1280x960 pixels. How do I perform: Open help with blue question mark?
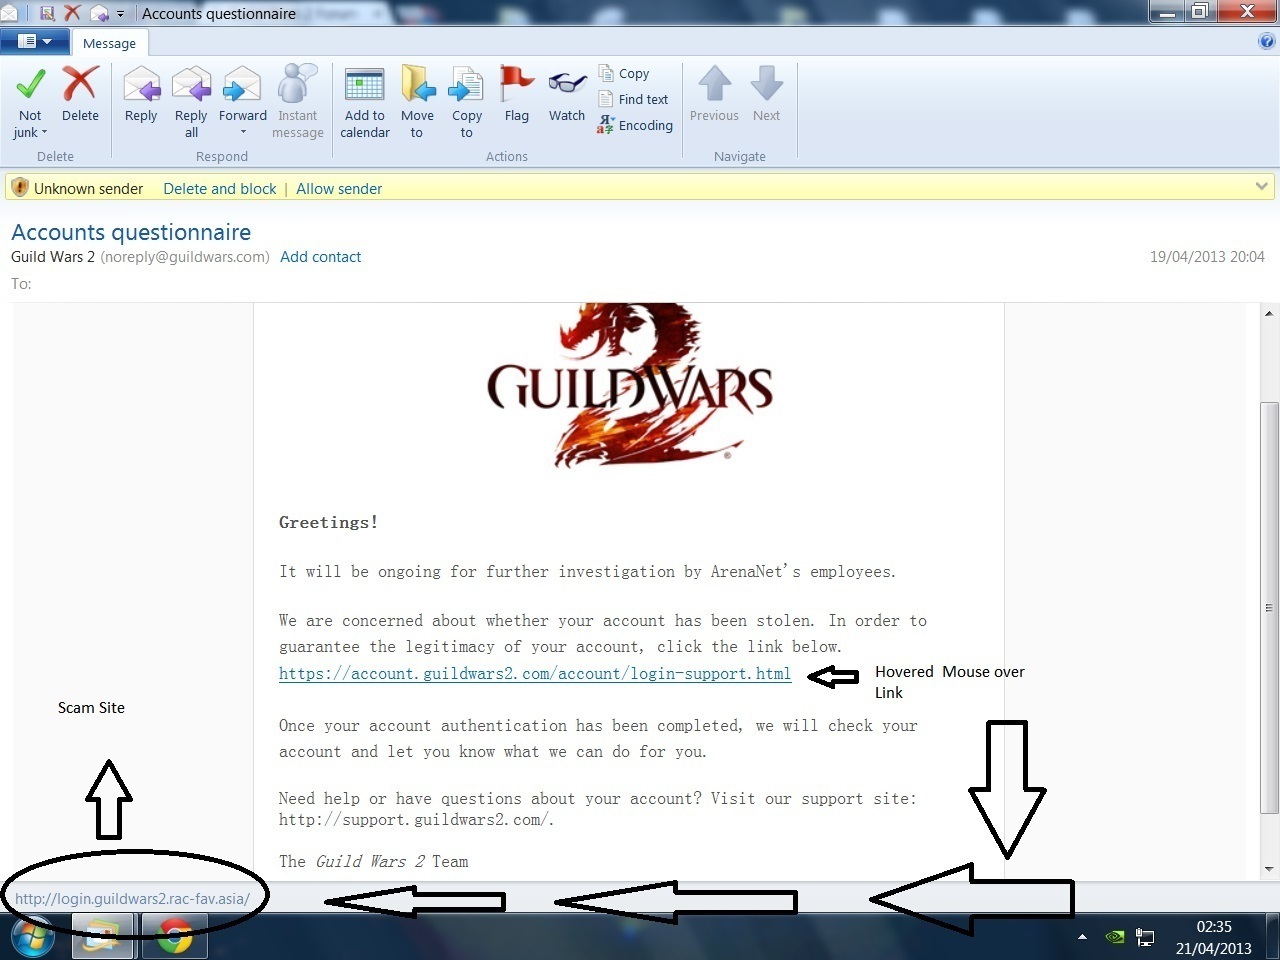(1267, 42)
